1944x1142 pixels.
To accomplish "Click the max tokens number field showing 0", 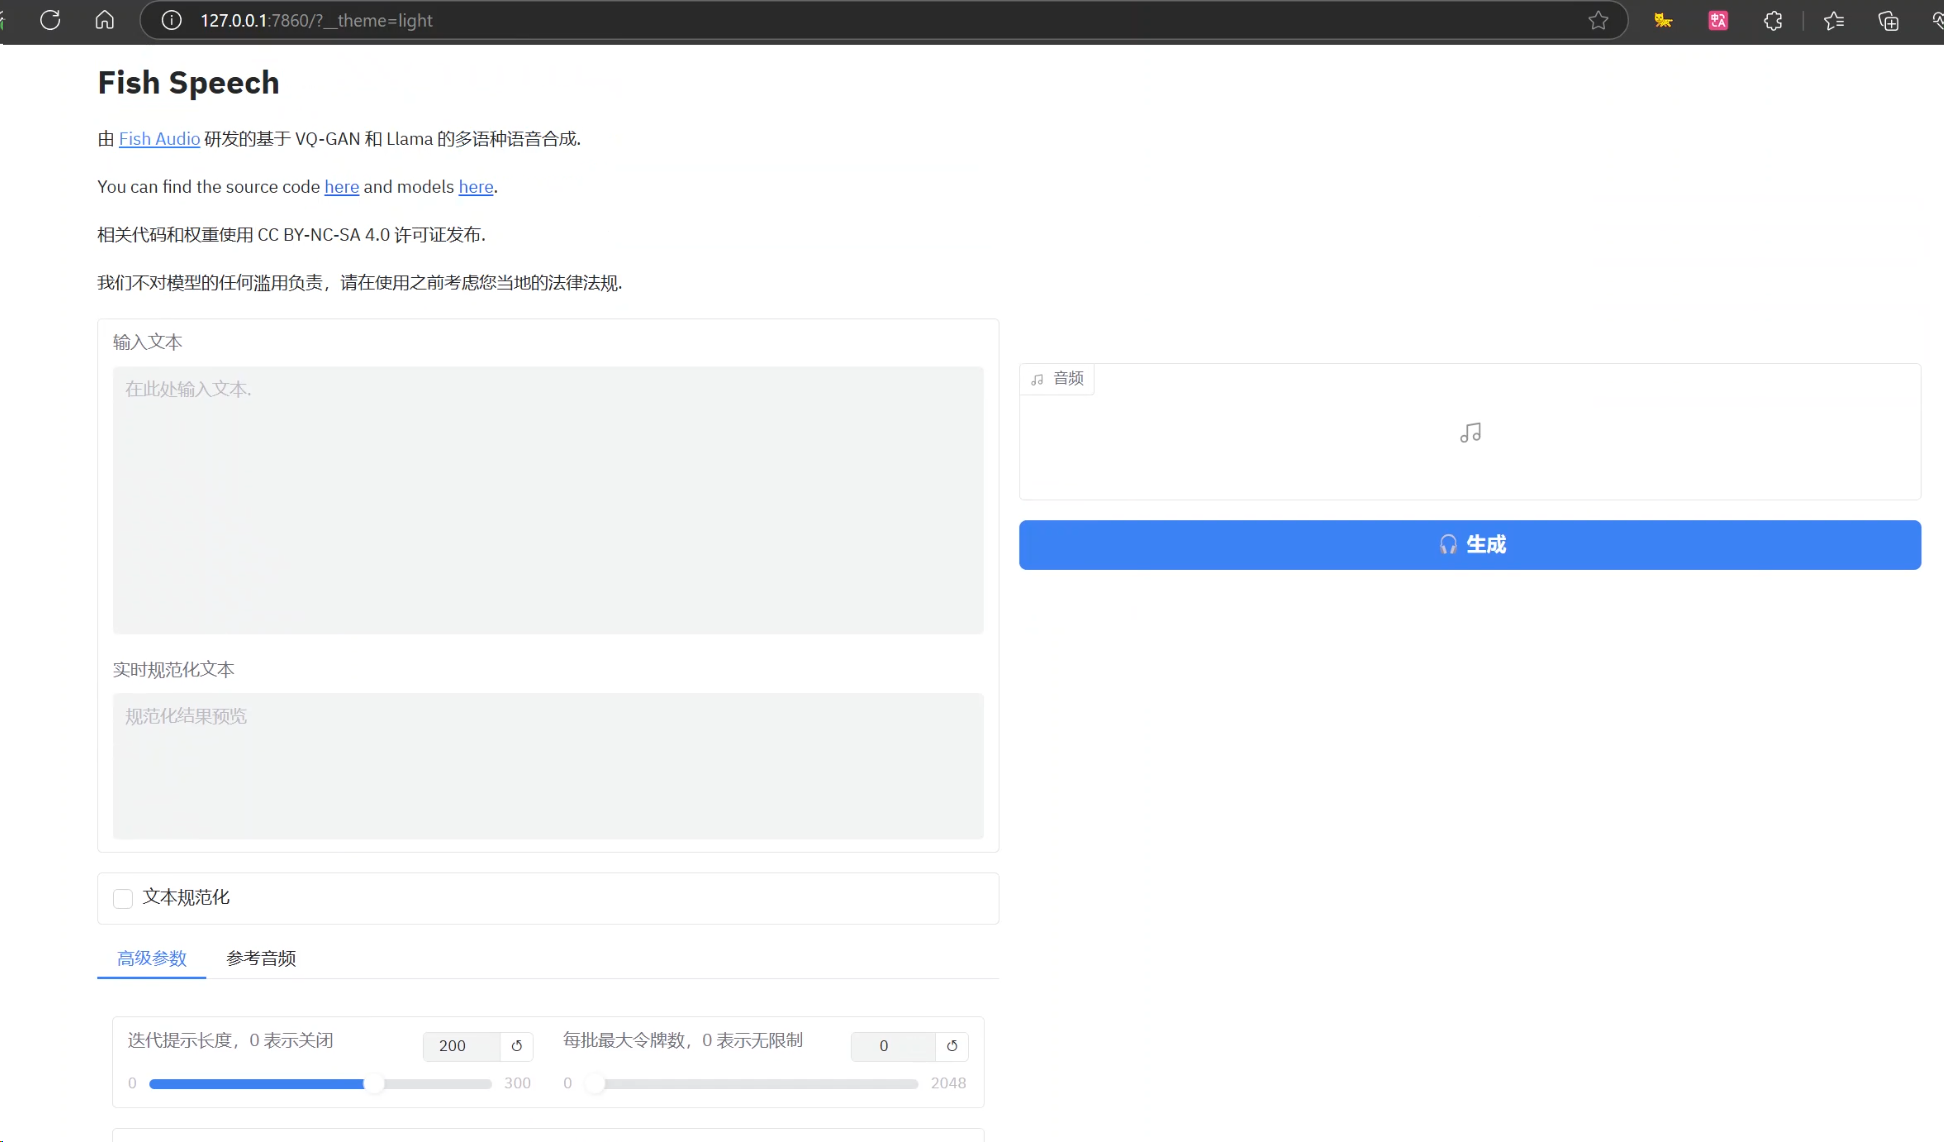I will [893, 1046].
